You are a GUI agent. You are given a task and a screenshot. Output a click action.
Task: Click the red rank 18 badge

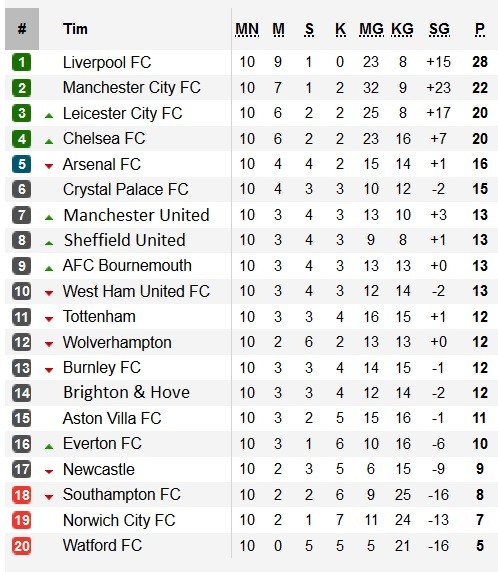coord(22,495)
